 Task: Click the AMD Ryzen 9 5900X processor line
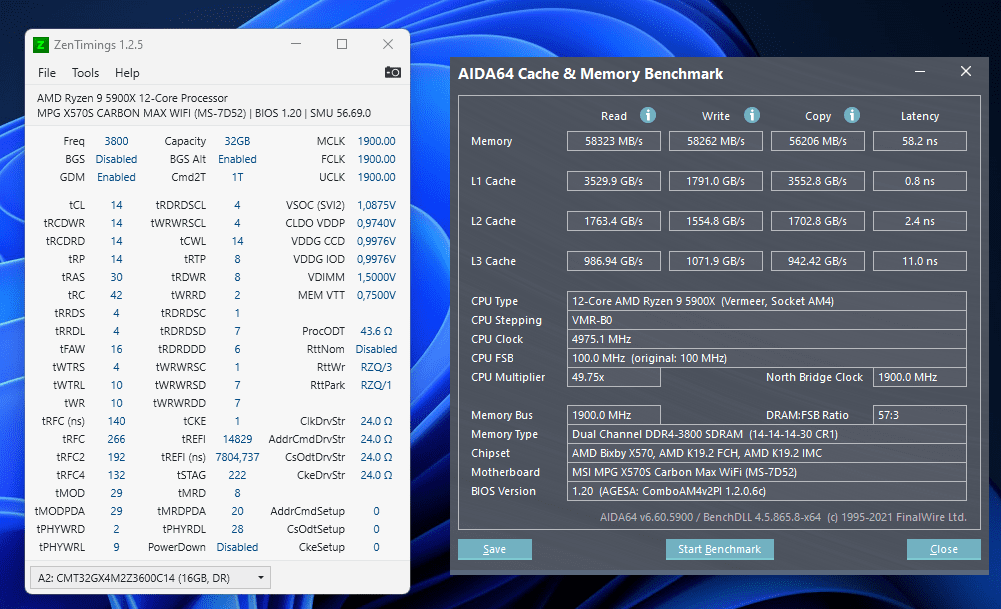[132, 98]
